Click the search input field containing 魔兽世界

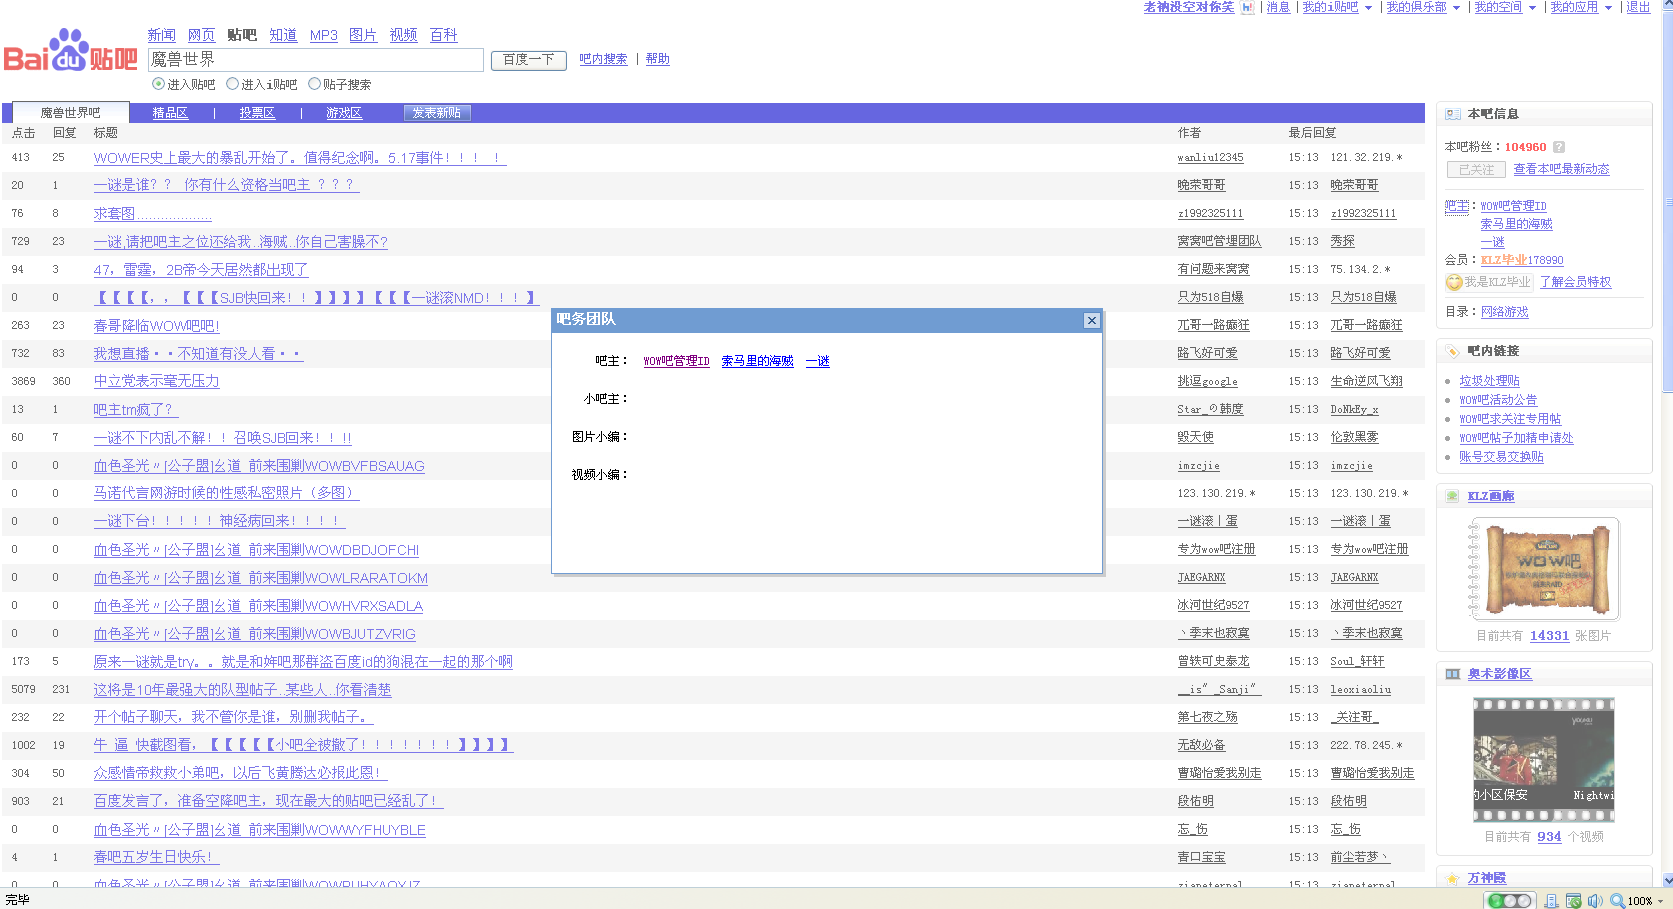[x=316, y=60]
